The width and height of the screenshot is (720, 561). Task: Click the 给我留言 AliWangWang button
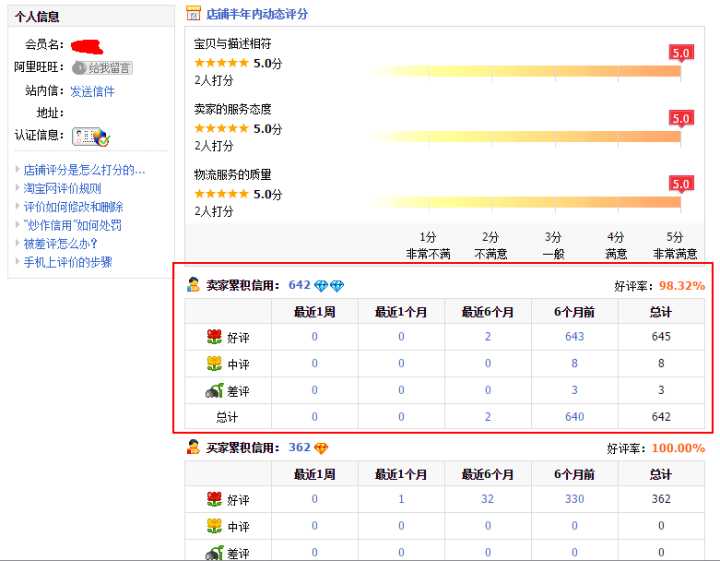pos(102,68)
